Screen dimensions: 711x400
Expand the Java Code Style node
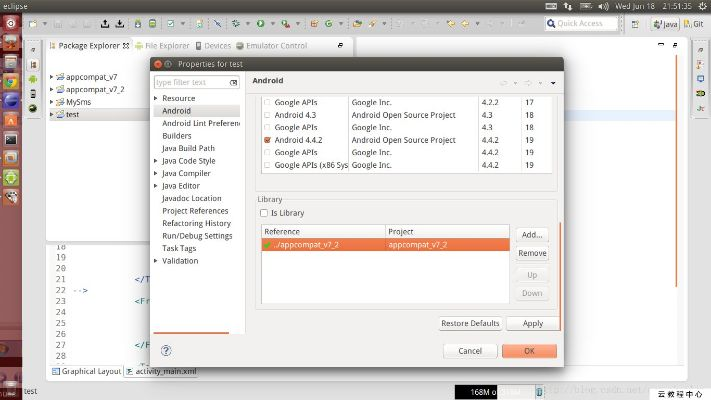[x=156, y=160]
